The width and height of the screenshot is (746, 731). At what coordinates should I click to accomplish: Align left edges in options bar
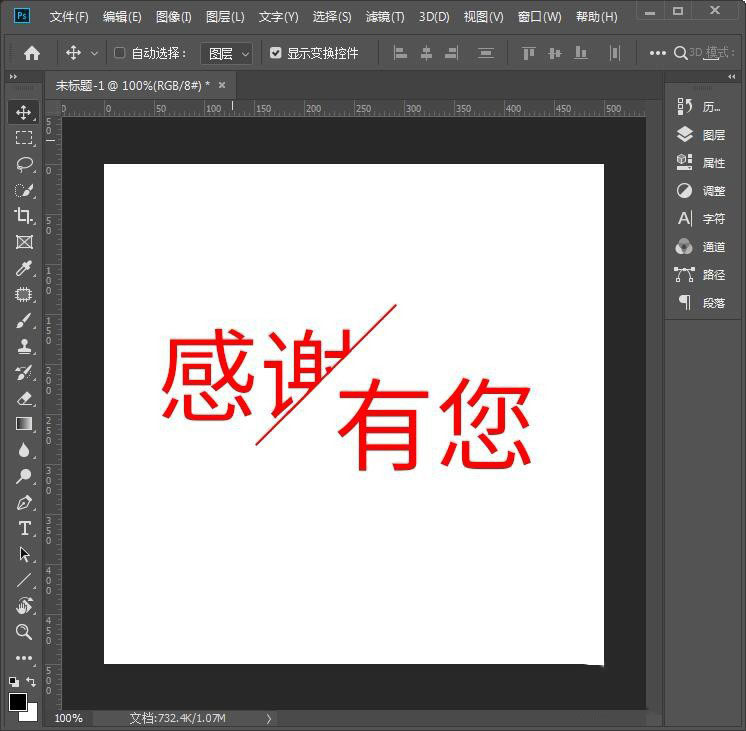(400, 53)
